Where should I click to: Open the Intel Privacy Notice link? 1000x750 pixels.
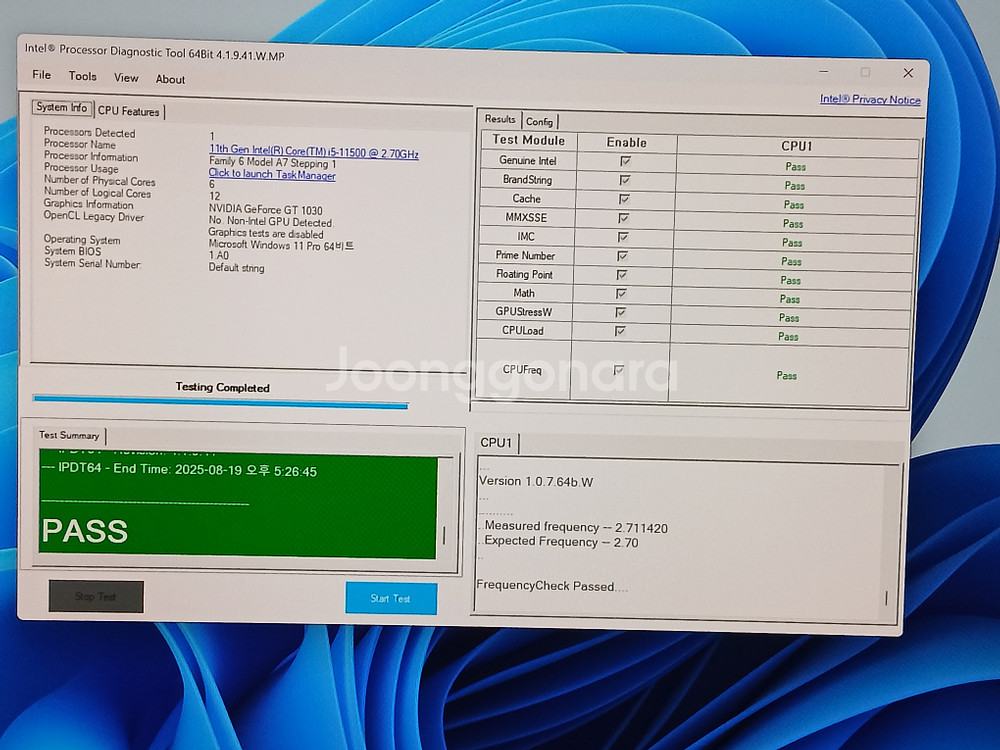click(870, 99)
